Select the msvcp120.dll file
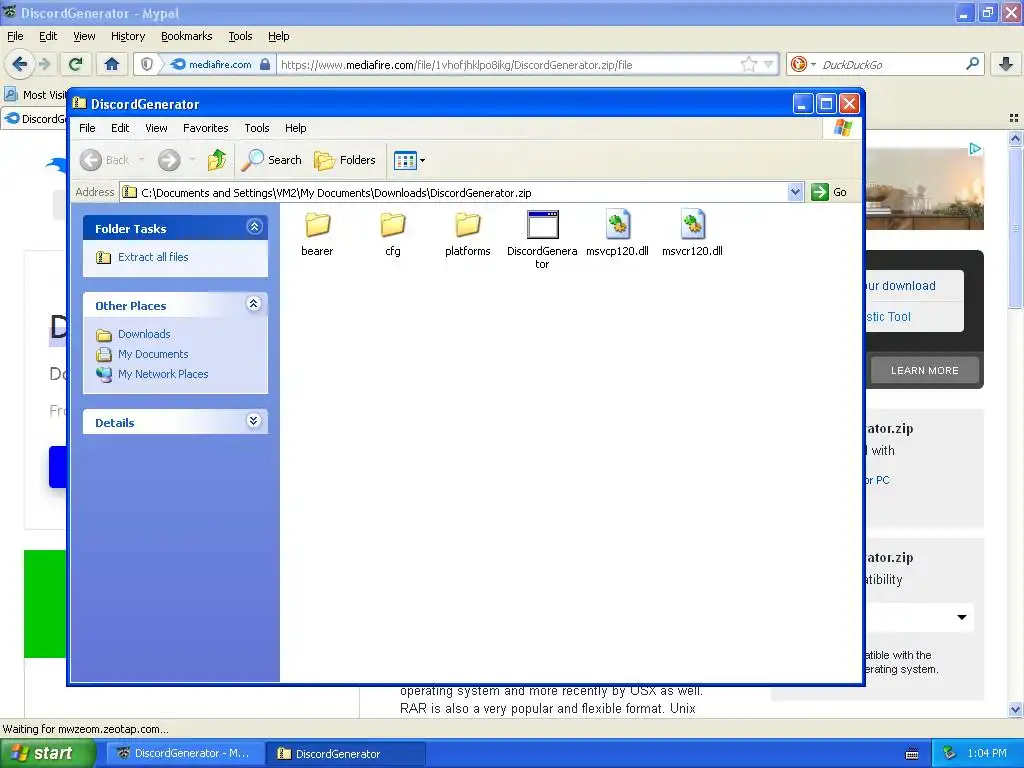 (x=617, y=234)
